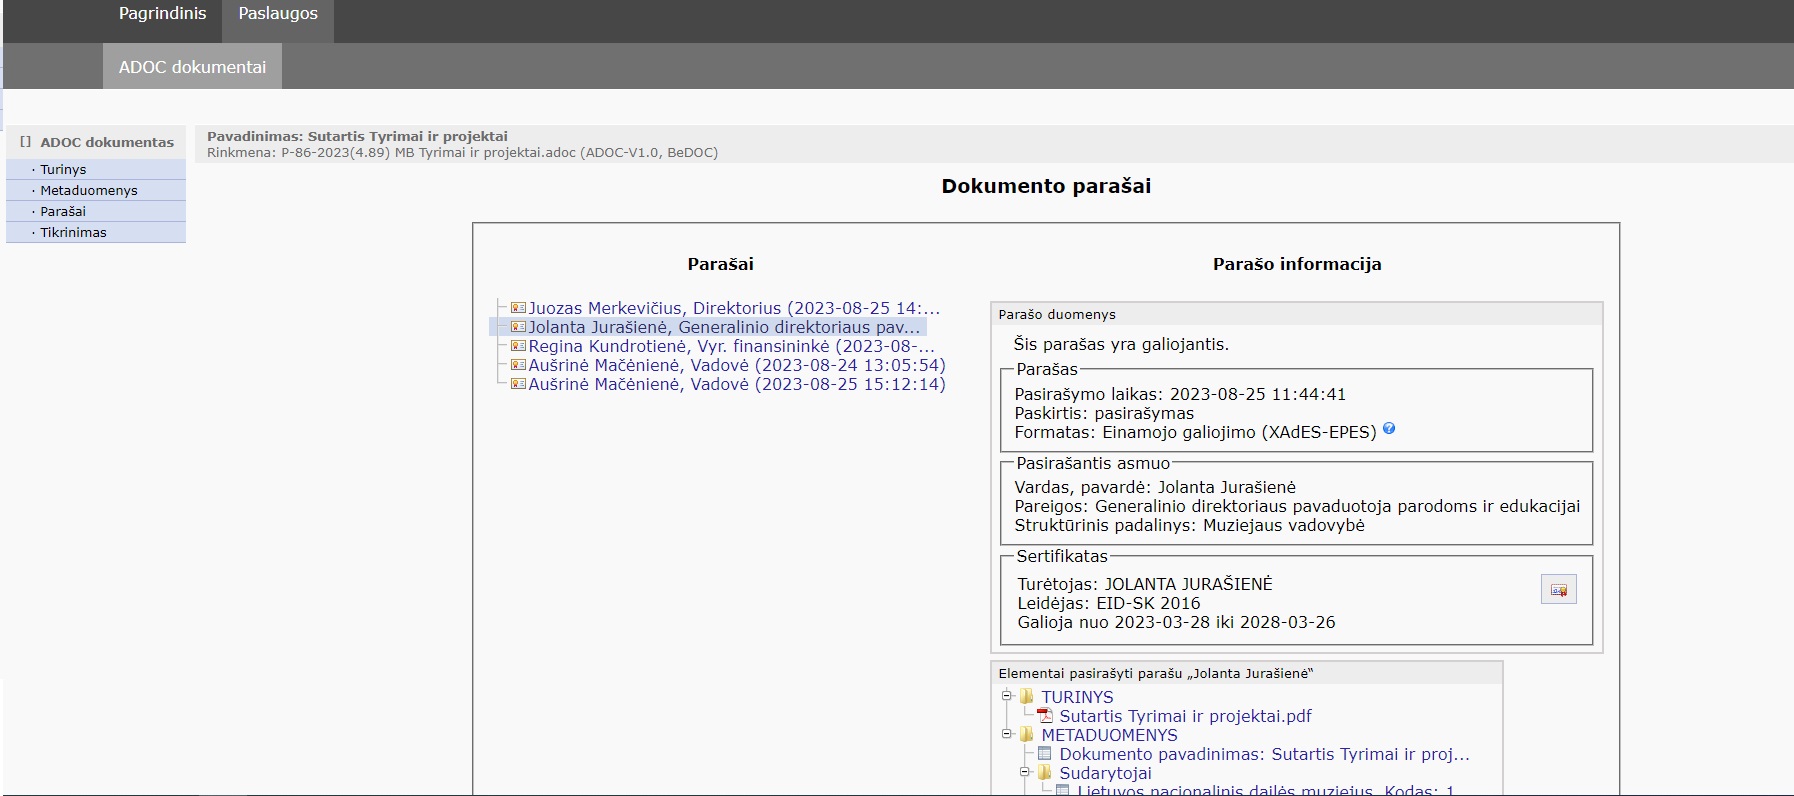The height and width of the screenshot is (796, 1794).
Task: Click the METADUOMENYS folder icon
Action: tap(1027, 735)
